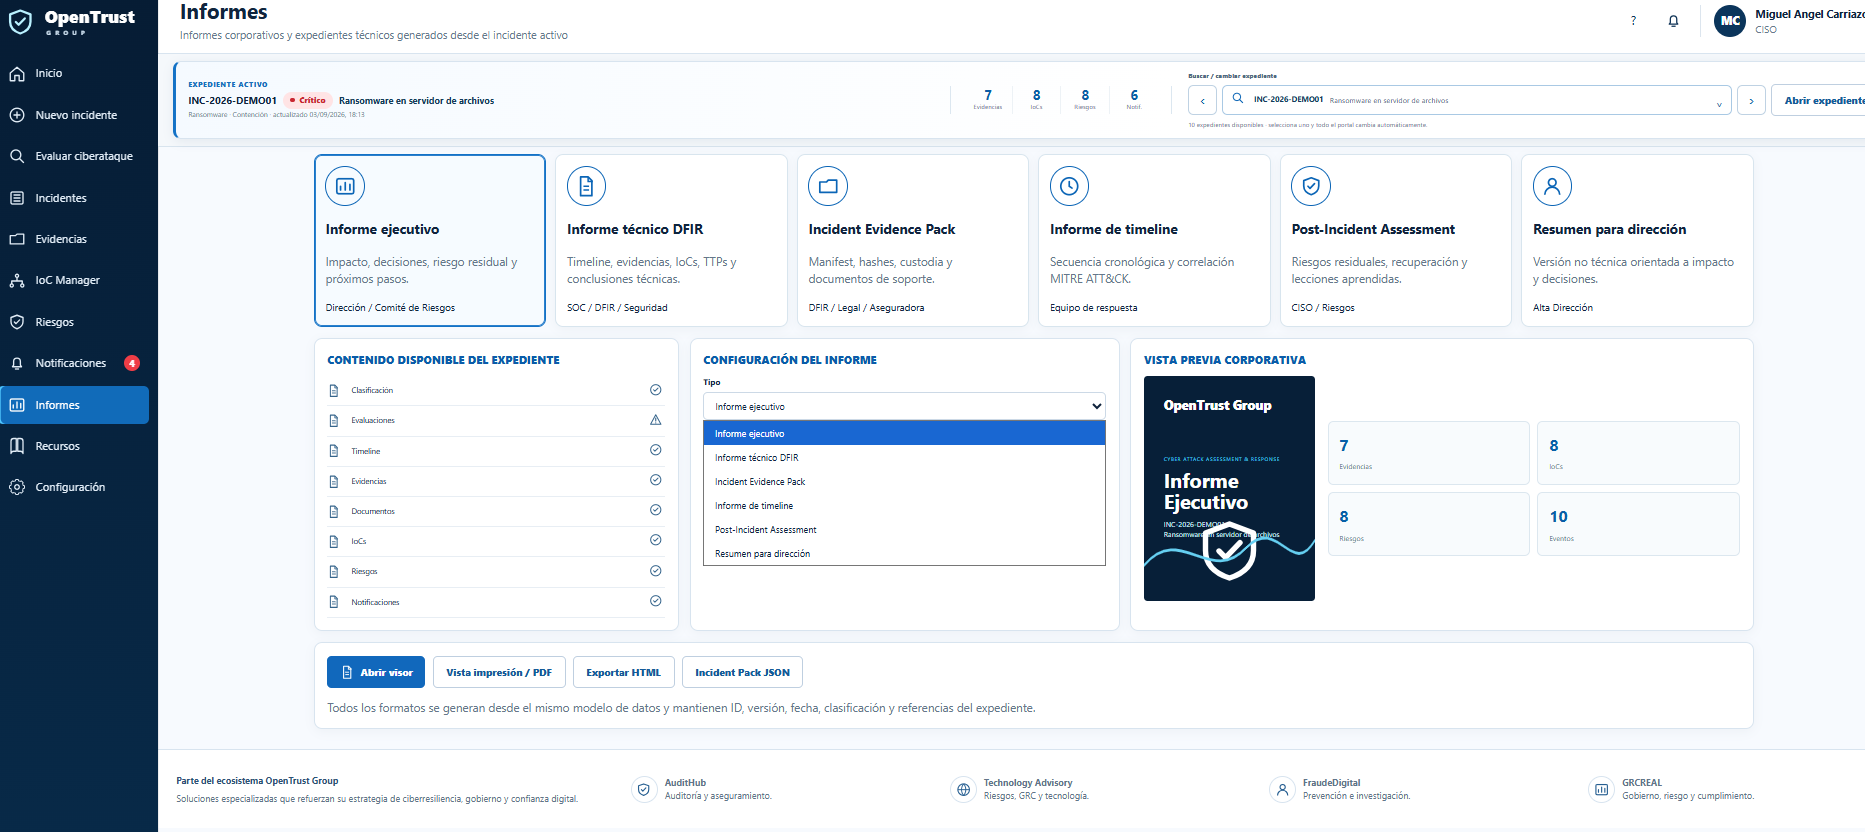The image size is (1865, 832).
Task: Click the Clasificación check status icon
Action: (656, 390)
